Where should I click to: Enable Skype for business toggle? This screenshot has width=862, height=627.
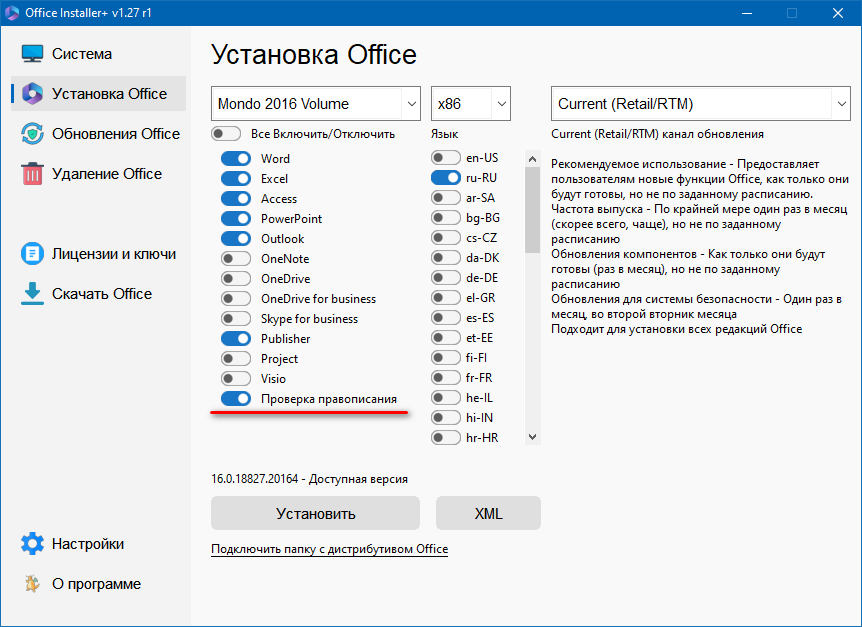(236, 319)
